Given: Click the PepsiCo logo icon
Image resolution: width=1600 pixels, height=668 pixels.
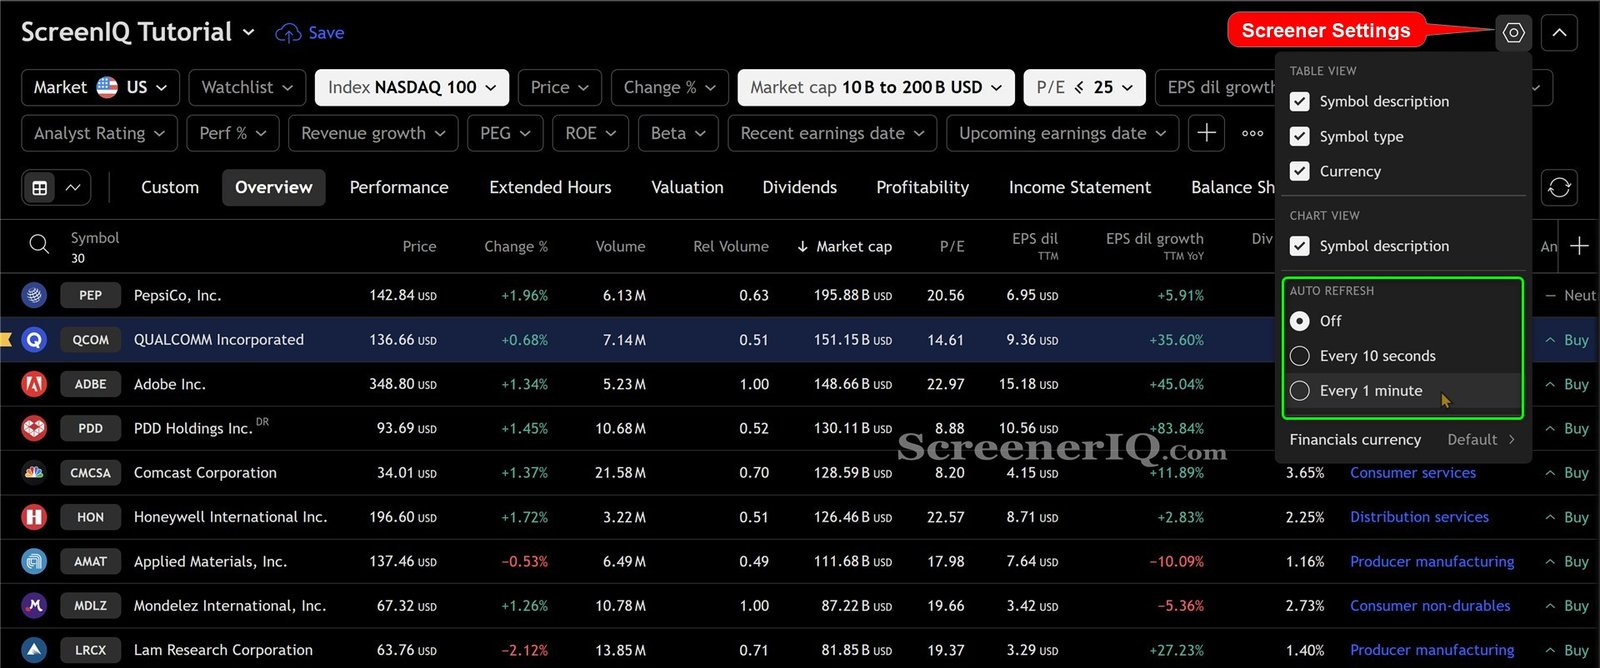Looking at the screenshot, I should 34,295.
